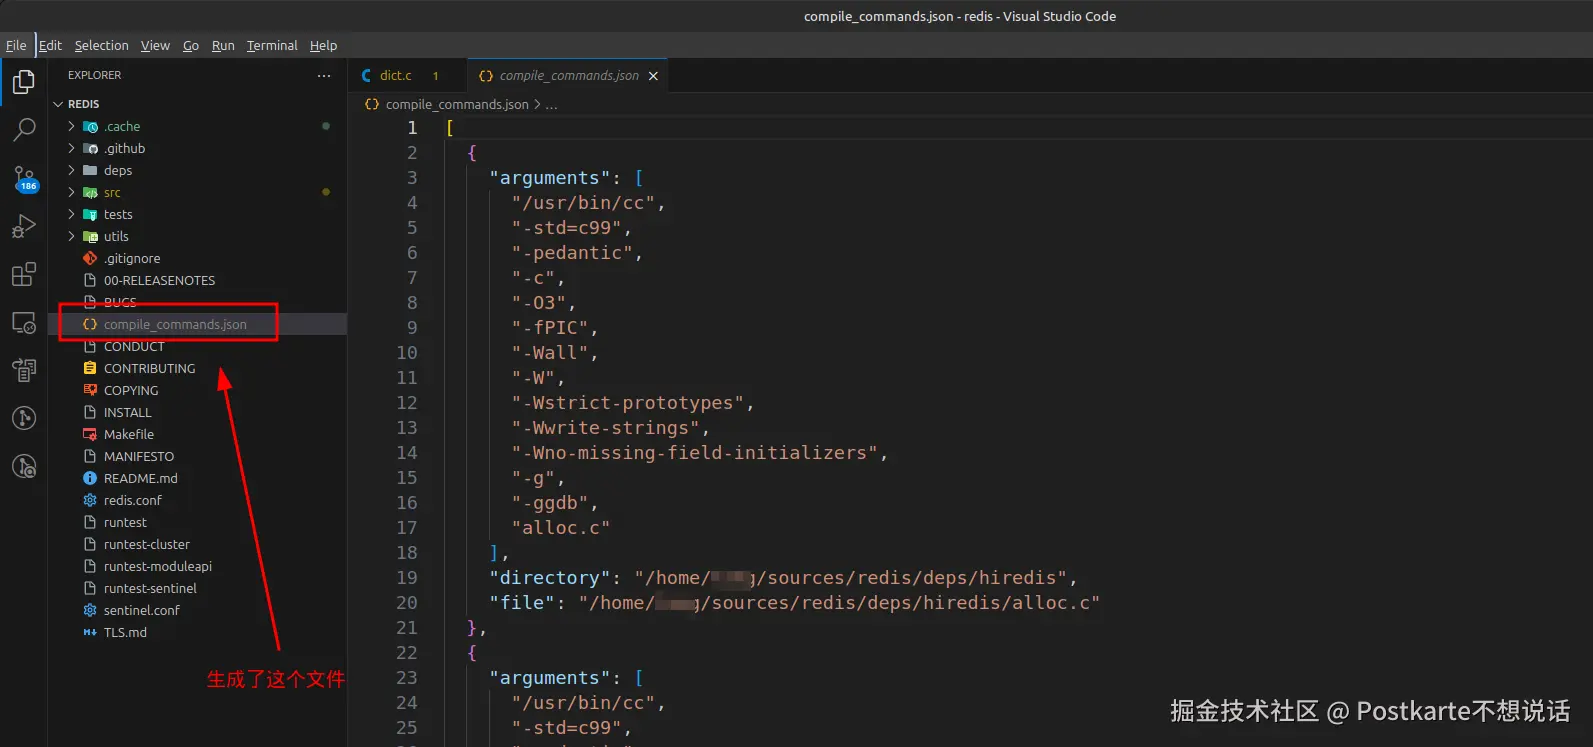1593x747 pixels.
Task: Click the "file" key on line 20
Action: click(522, 603)
